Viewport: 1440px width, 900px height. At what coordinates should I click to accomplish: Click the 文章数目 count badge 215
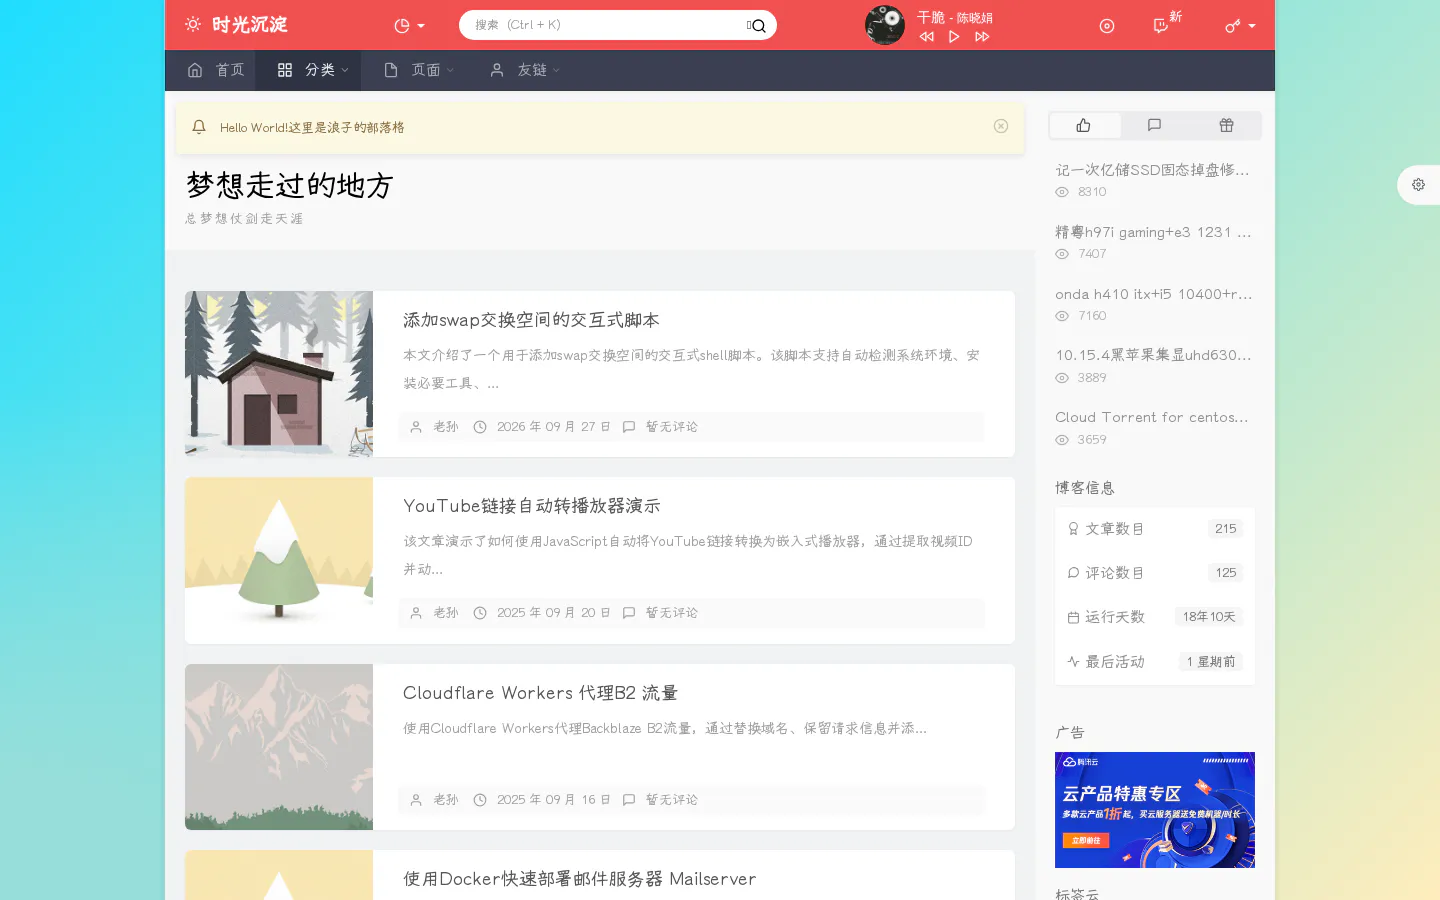click(1226, 529)
